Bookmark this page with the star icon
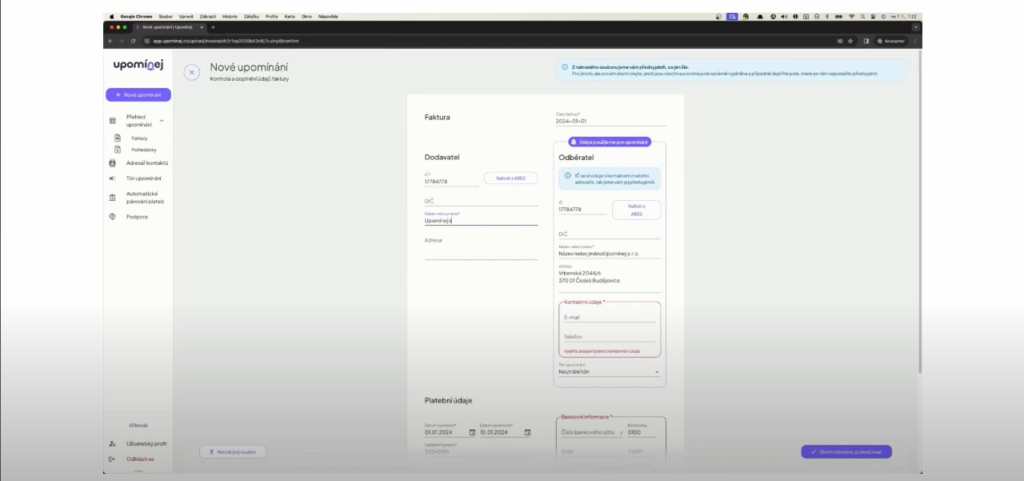This screenshot has width=1024, height=481. tap(850, 40)
